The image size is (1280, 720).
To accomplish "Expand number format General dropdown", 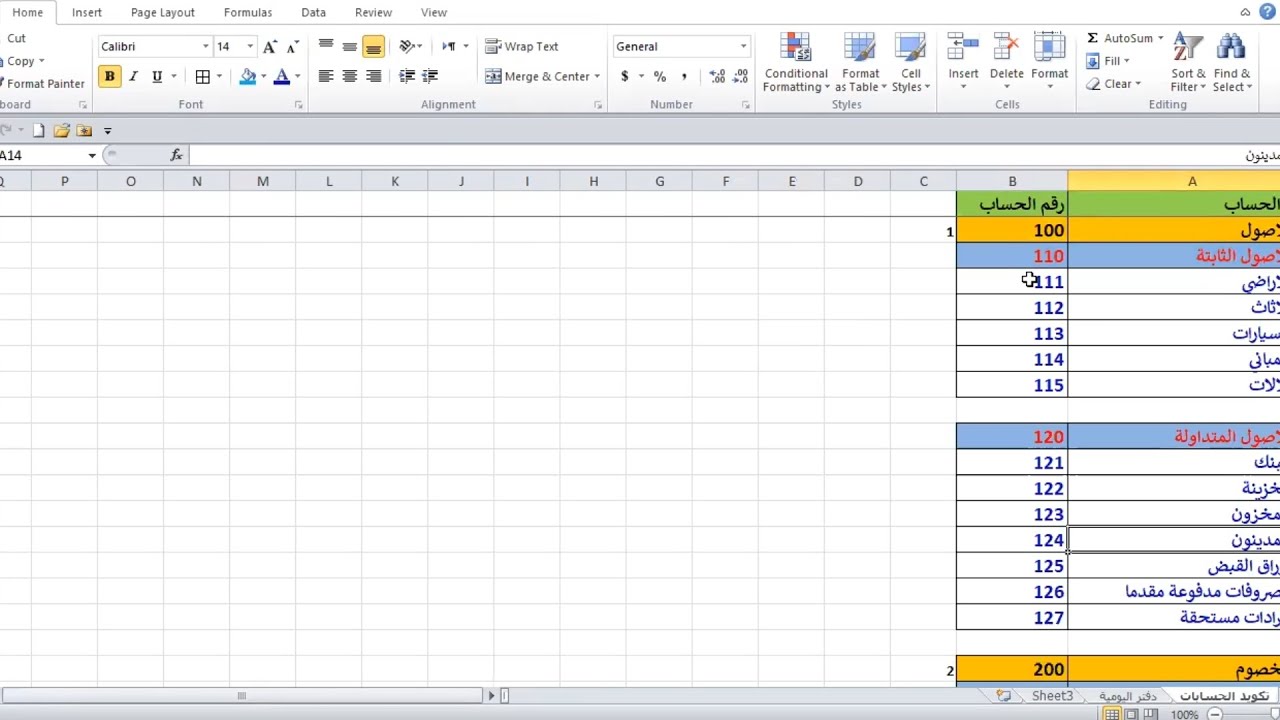I will point(743,47).
